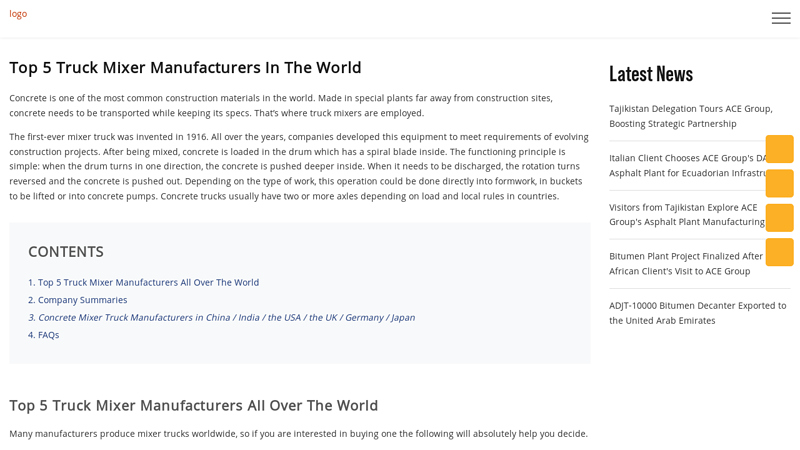The height and width of the screenshot is (450, 800).
Task: Click the logo in the header
Action: pos(18,14)
